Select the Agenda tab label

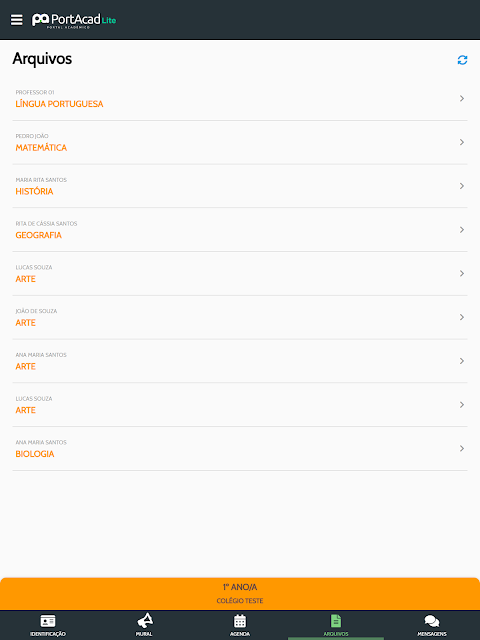[240, 634]
